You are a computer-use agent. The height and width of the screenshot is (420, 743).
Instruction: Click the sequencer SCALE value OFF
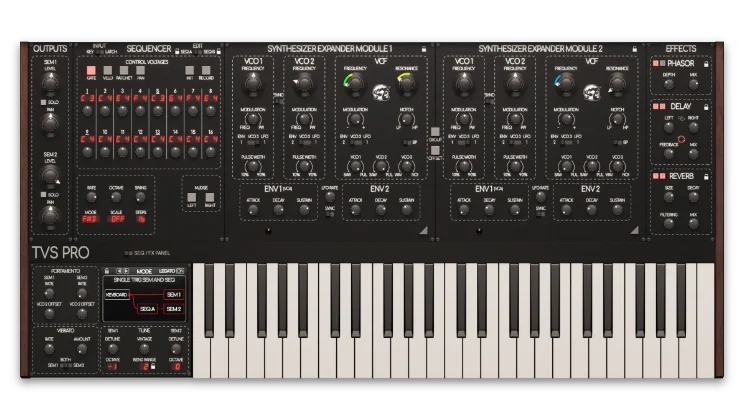[x=117, y=219]
